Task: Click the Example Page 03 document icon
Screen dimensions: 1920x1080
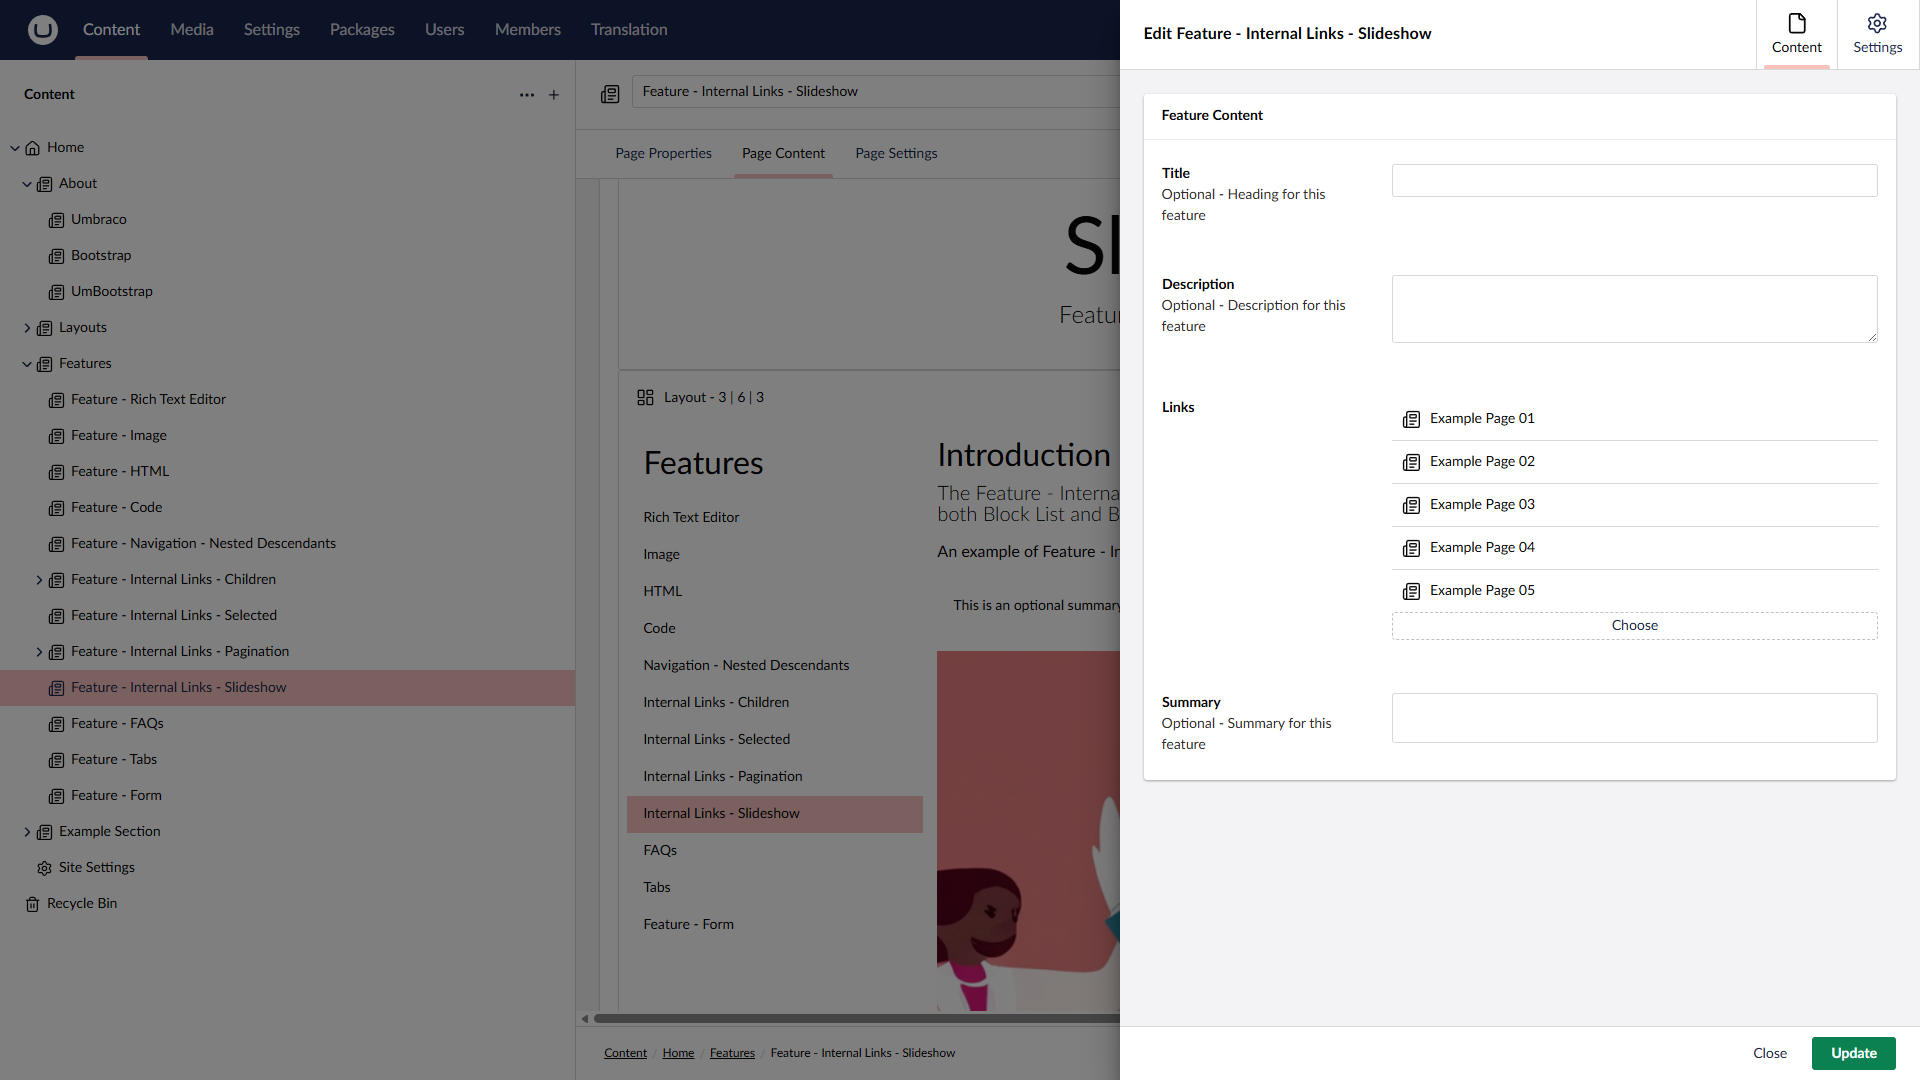Action: pos(1411,505)
